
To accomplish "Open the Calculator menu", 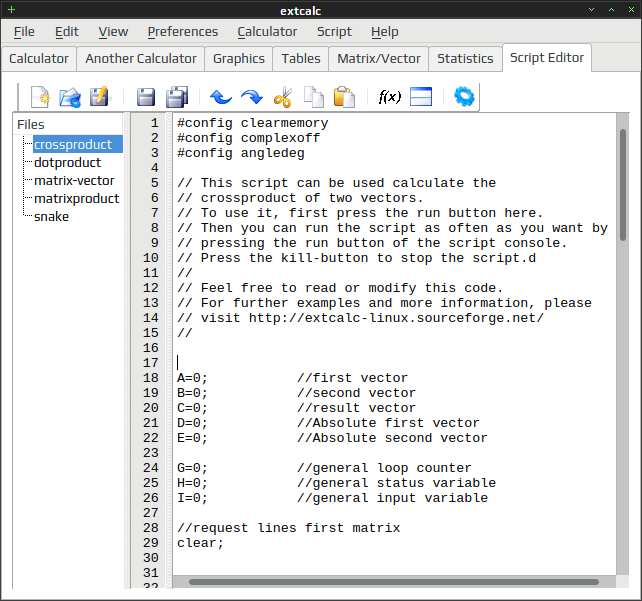I will tap(267, 32).
